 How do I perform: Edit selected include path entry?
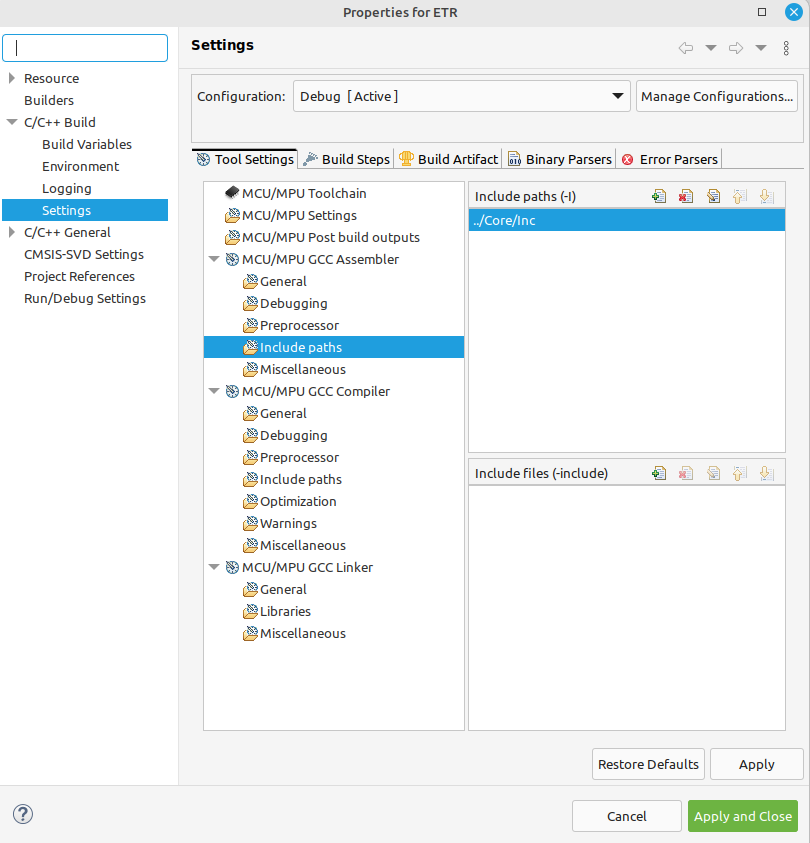713,196
